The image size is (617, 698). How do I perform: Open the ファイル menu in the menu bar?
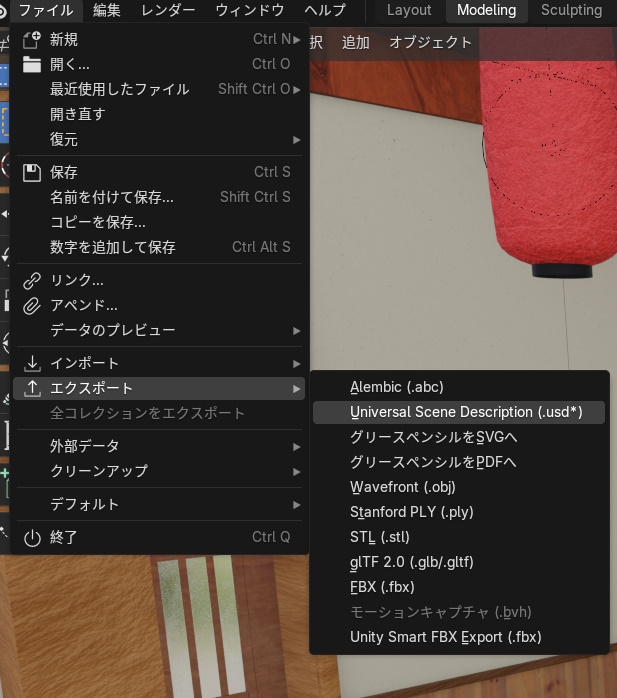pyautogui.click(x=46, y=10)
